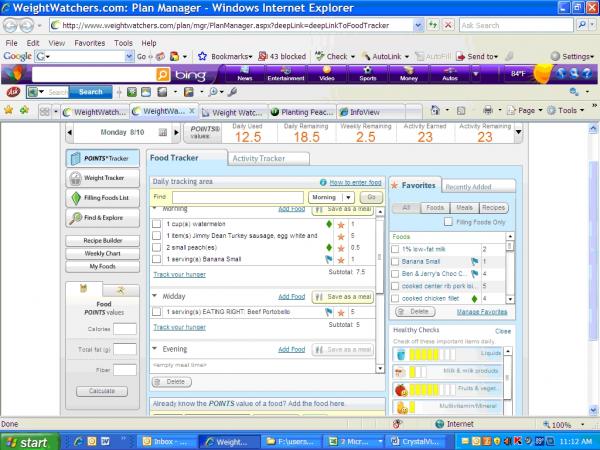Click the browser Refresh button
Image resolution: width=600 pixels, height=450 pixels.
pyautogui.click(x=433, y=25)
